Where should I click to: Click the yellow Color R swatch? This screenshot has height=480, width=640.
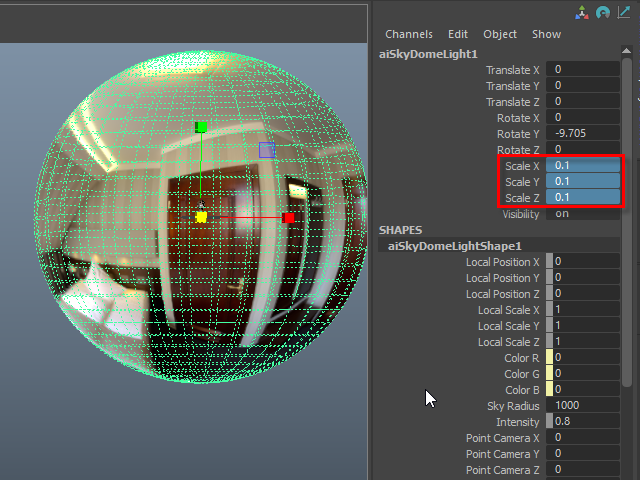pos(547,358)
